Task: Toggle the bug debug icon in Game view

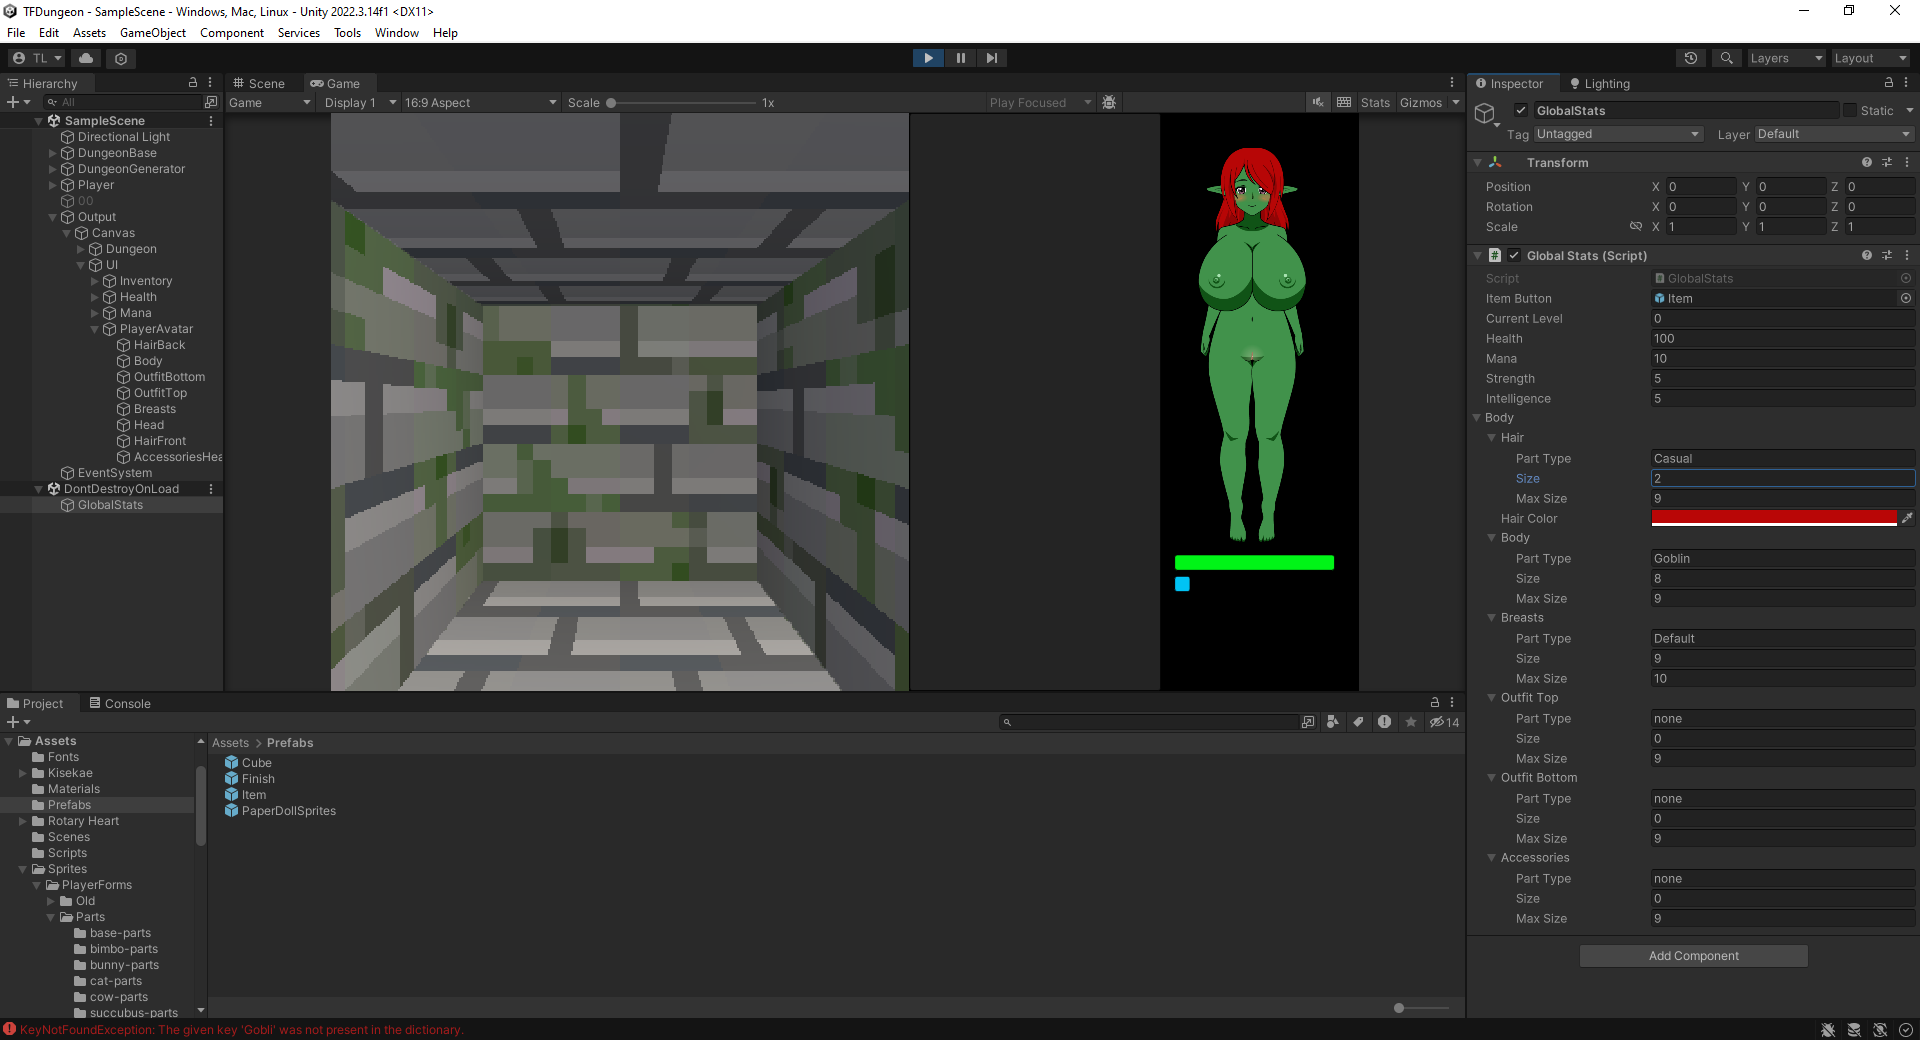Action: [x=1109, y=102]
